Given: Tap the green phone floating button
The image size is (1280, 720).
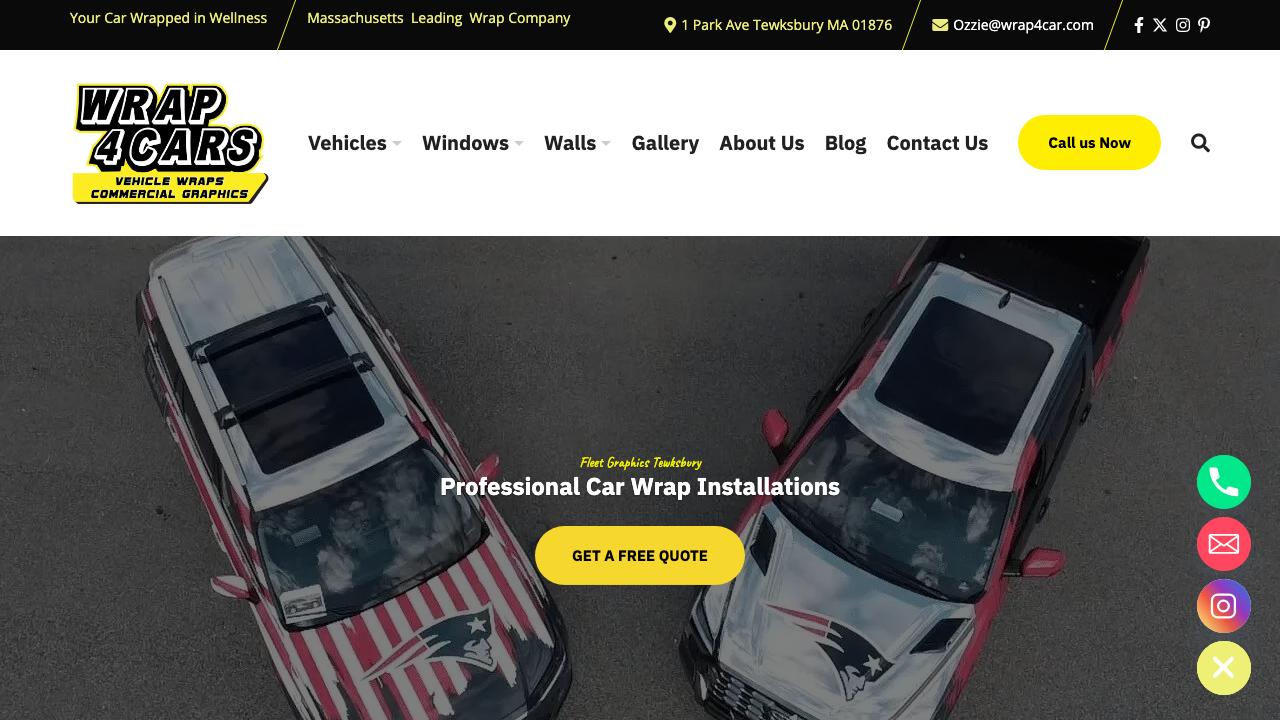Looking at the screenshot, I should coord(1224,482).
